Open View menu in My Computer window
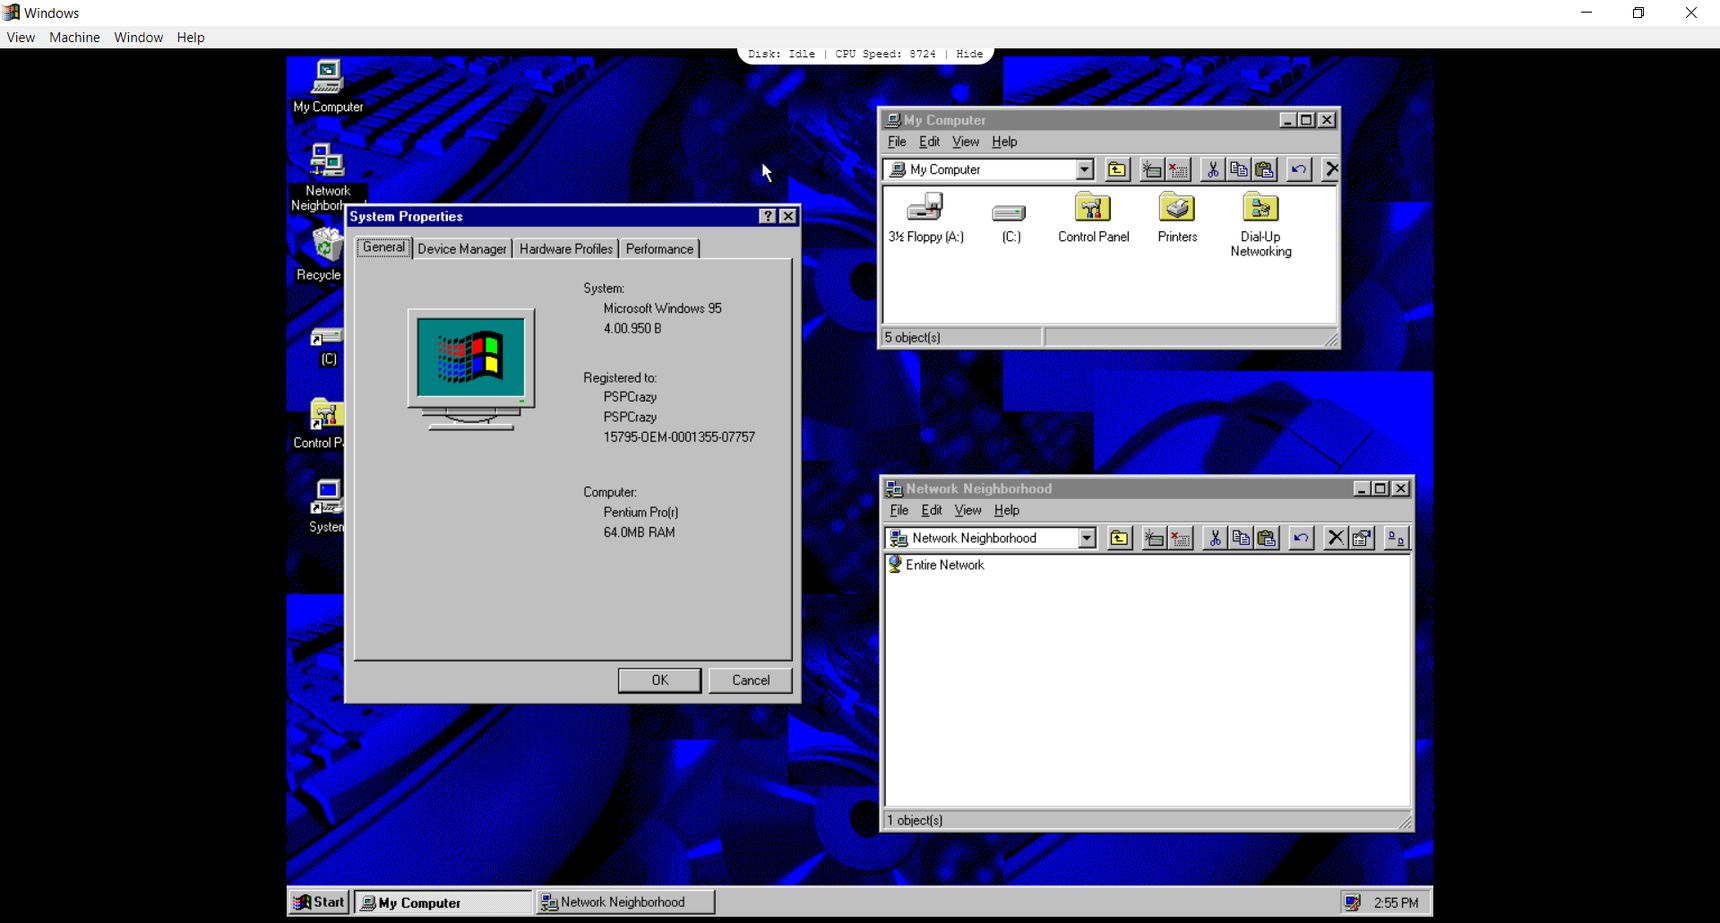Image resolution: width=1720 pixels, height=923 pixels. tap(965, 142)
